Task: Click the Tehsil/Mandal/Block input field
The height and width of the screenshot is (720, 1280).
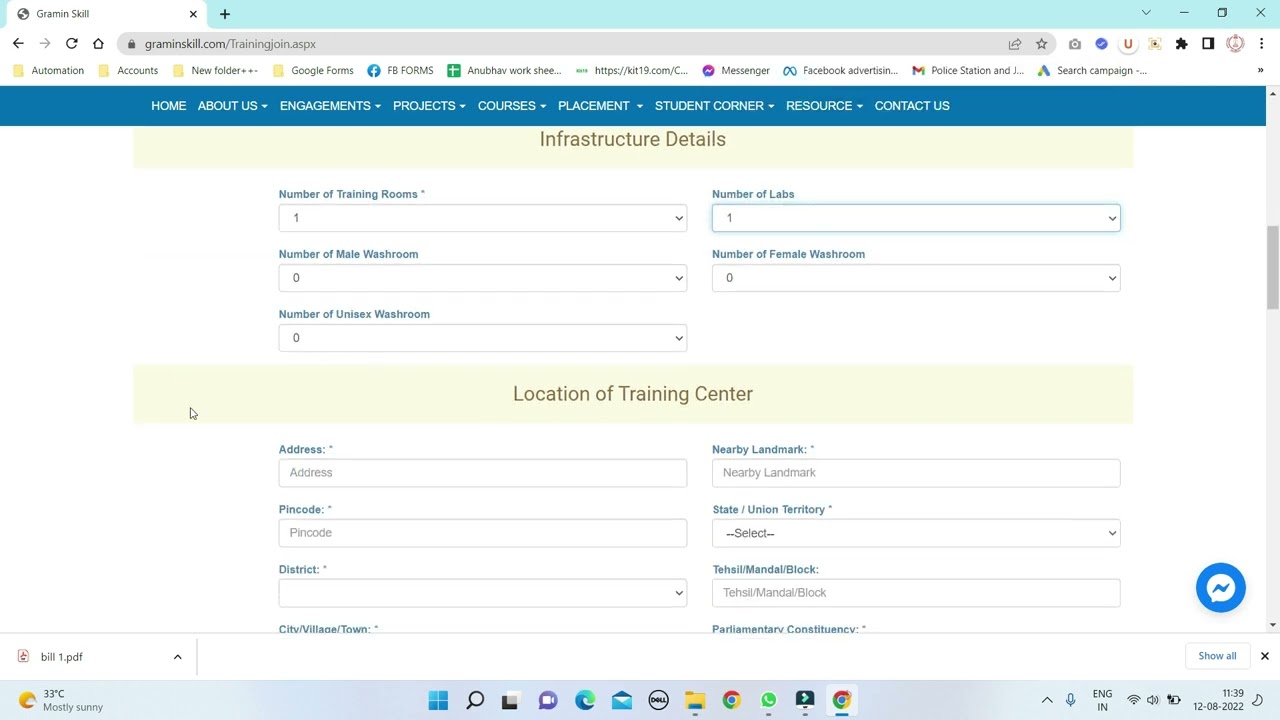Action: point(916,593)
